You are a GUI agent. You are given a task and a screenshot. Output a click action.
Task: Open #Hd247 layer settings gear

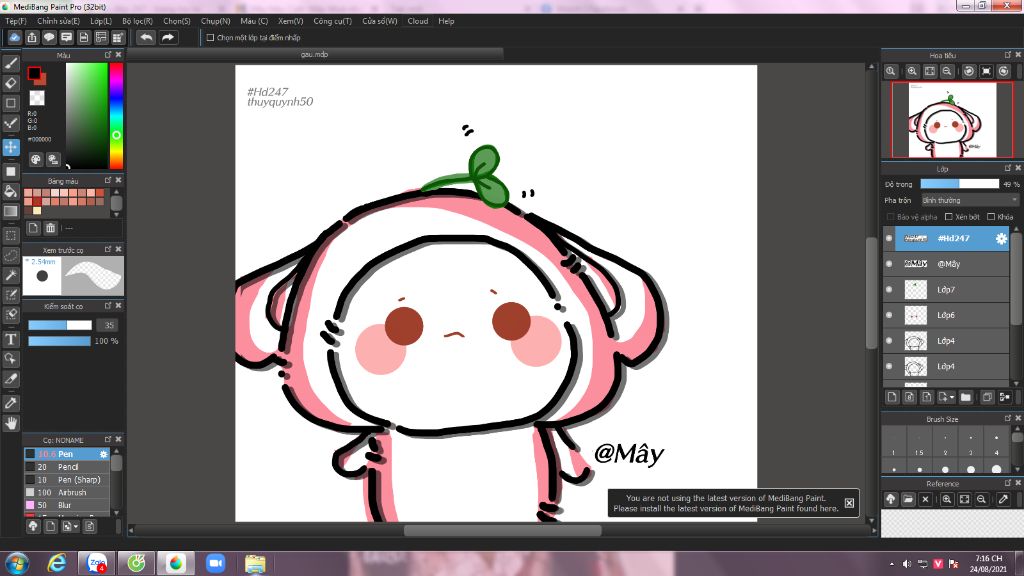(1001, 239)
